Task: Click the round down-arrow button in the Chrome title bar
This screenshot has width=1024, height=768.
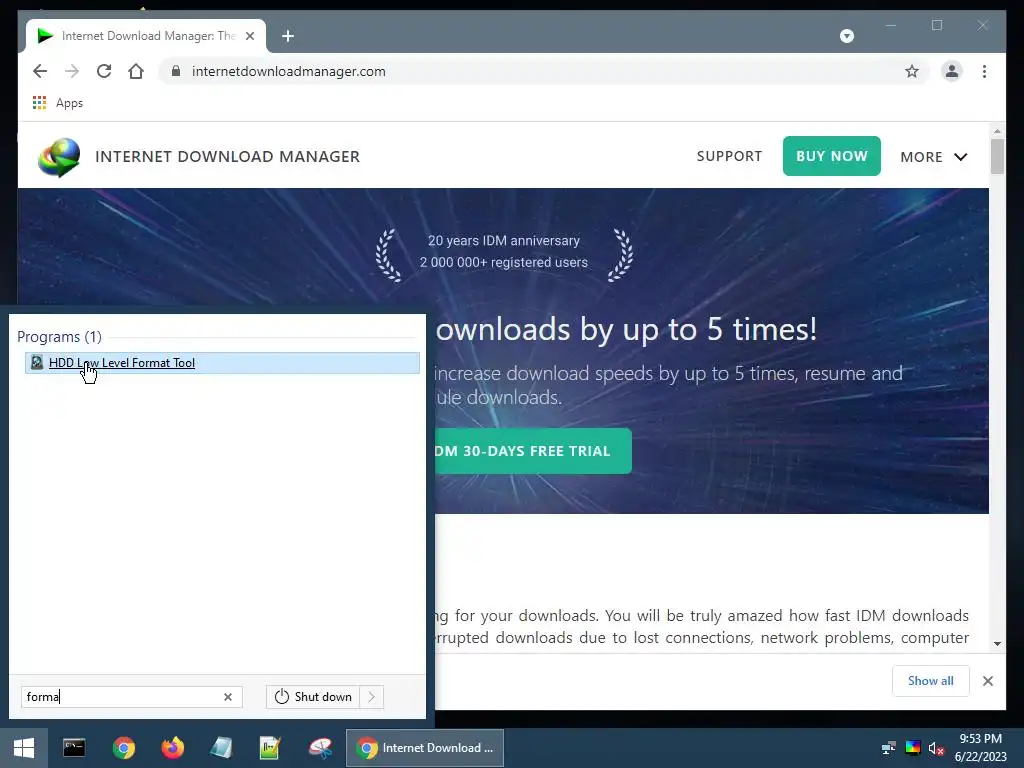Action: (x=846, y=36)
